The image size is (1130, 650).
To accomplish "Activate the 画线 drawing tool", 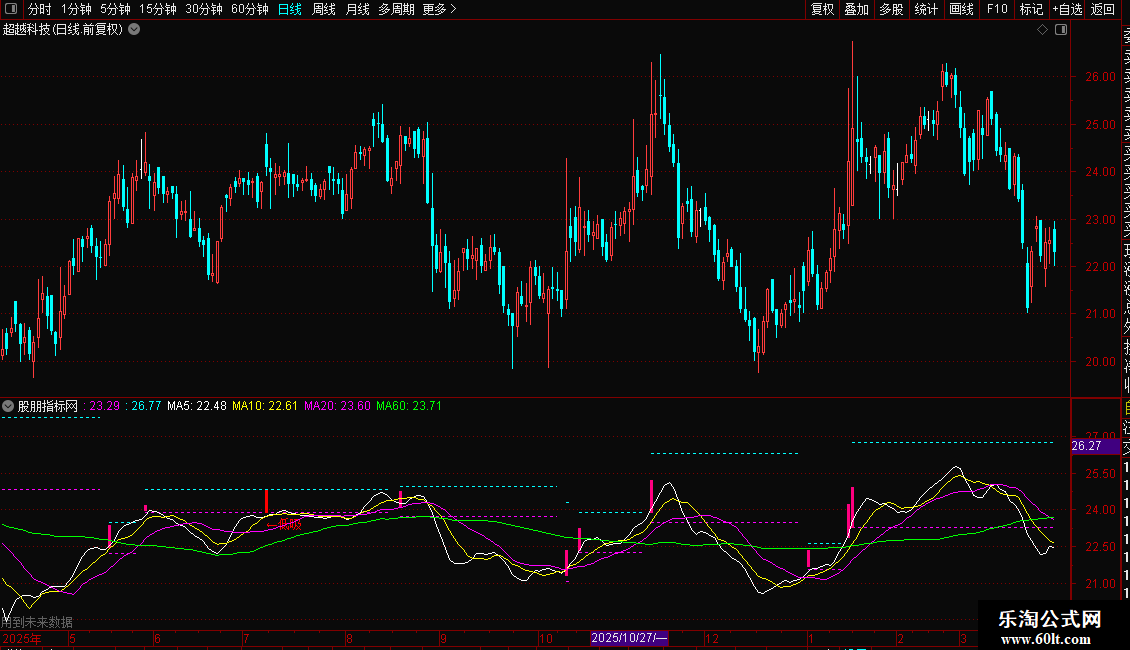I will 961,9.
